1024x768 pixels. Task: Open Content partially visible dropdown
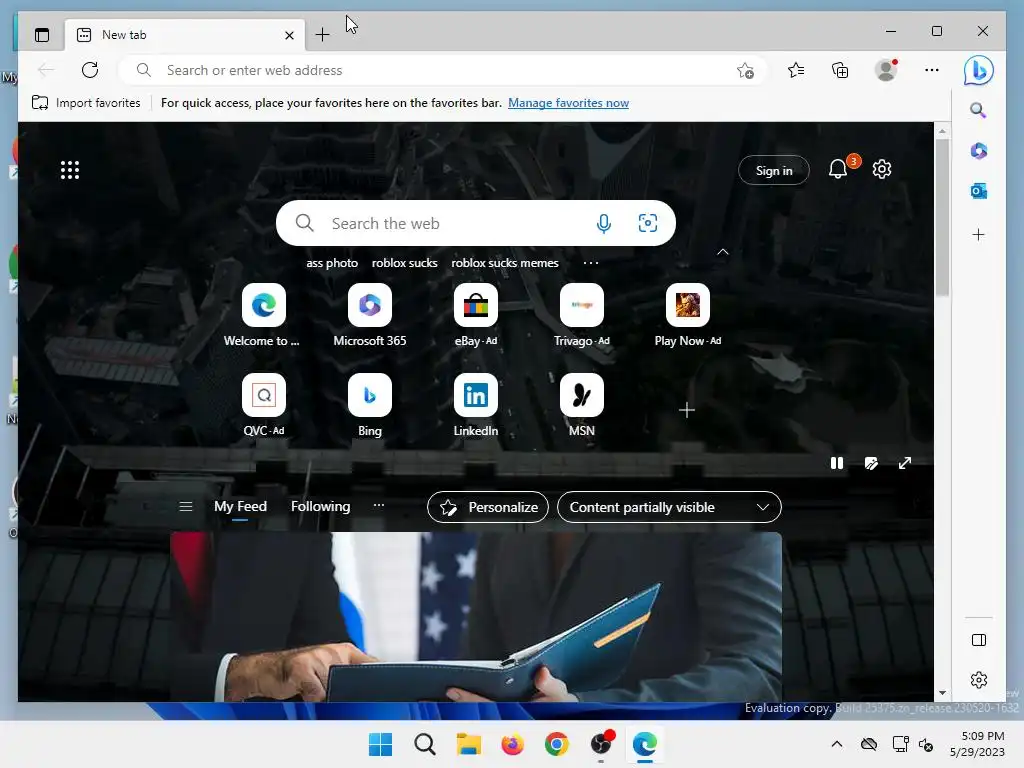(669, 507)
